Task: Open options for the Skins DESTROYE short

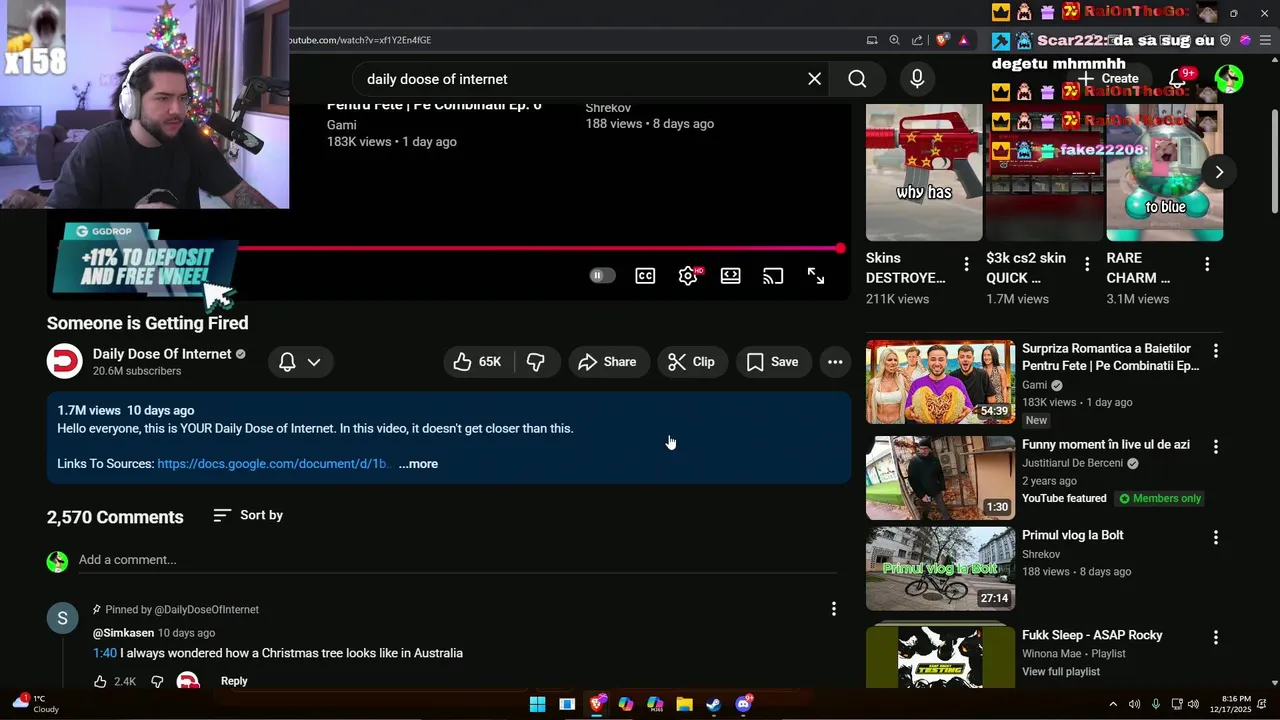Action: coord(966,264)
